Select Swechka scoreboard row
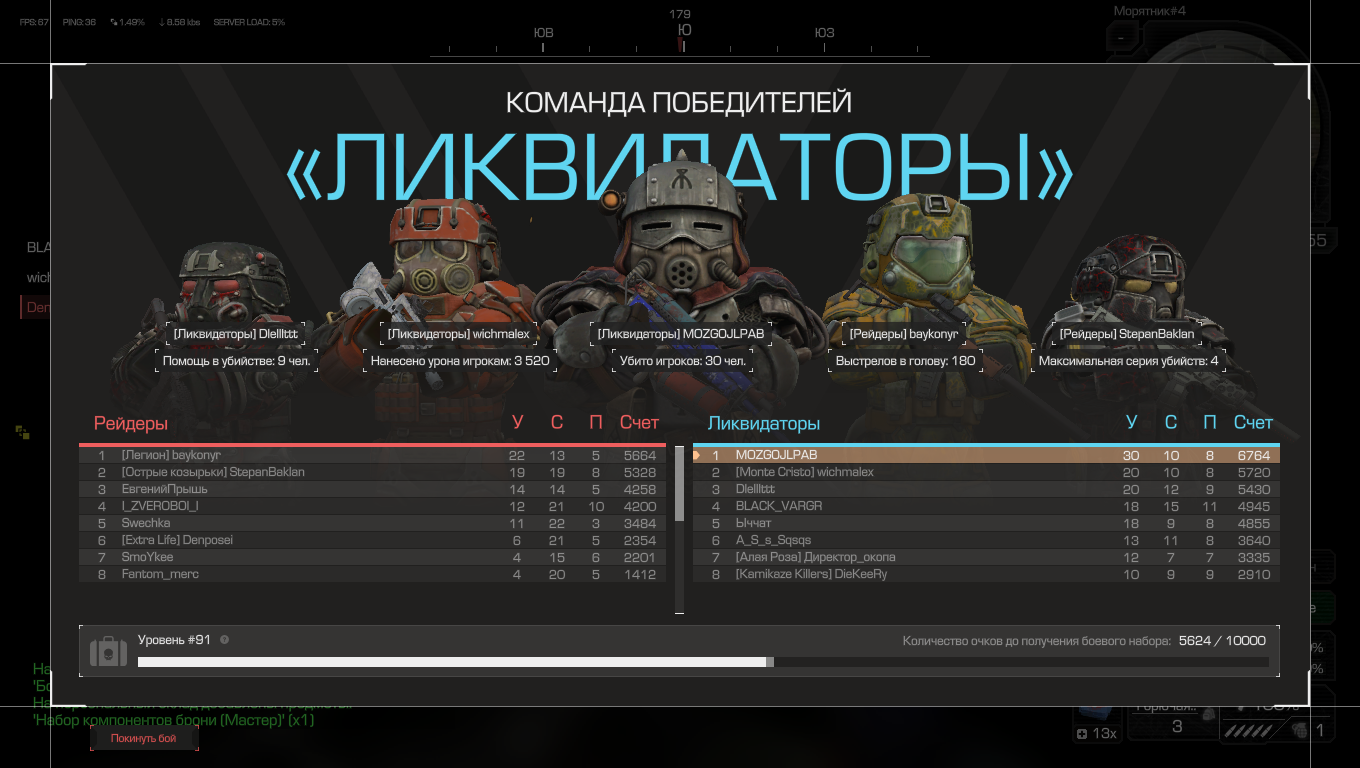The image size is (1360, 768). (372, 523)
